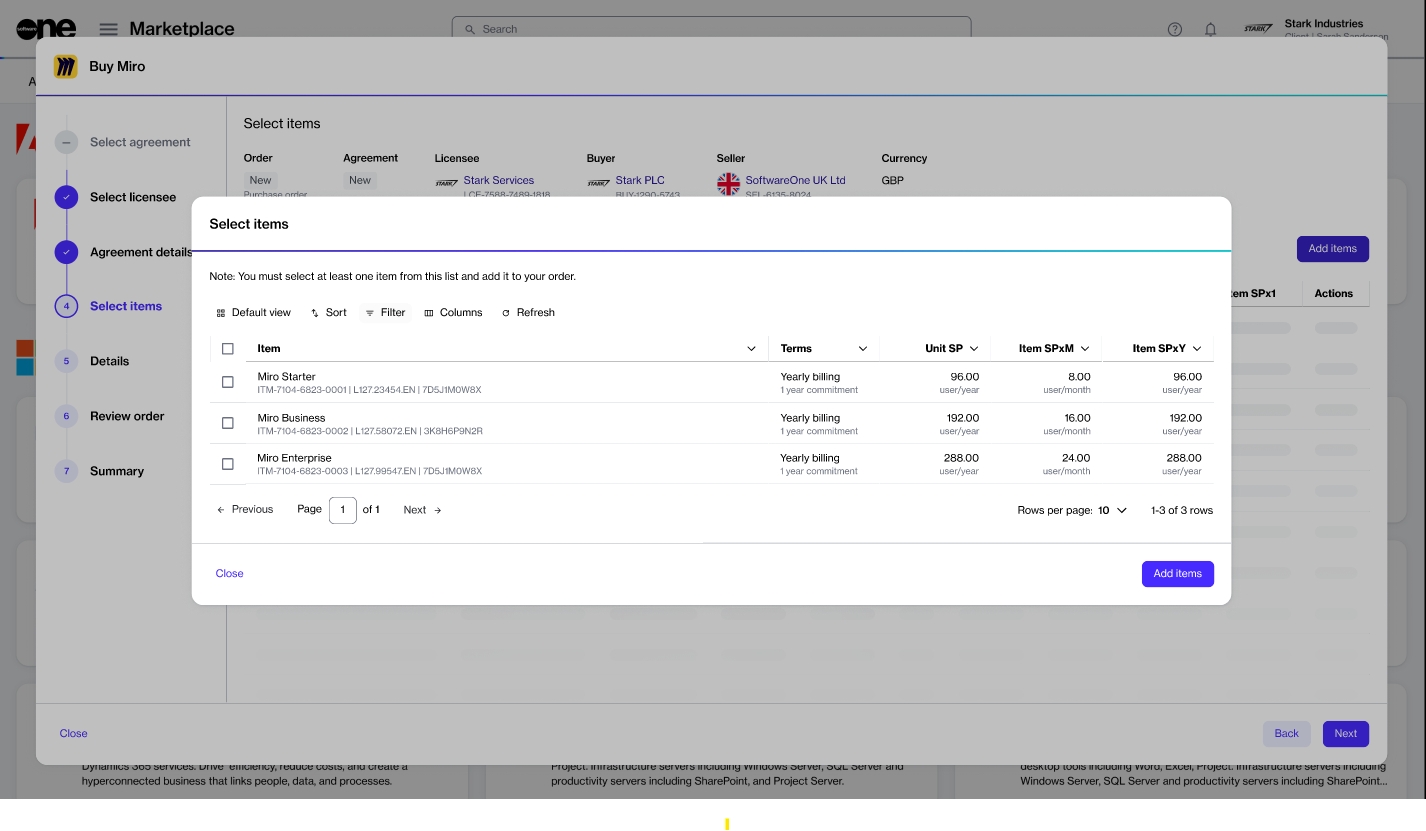Viewport: 1426px width, 831px height.
Task: Click Add items in the dialog footer
Action: click(1177, 574)
